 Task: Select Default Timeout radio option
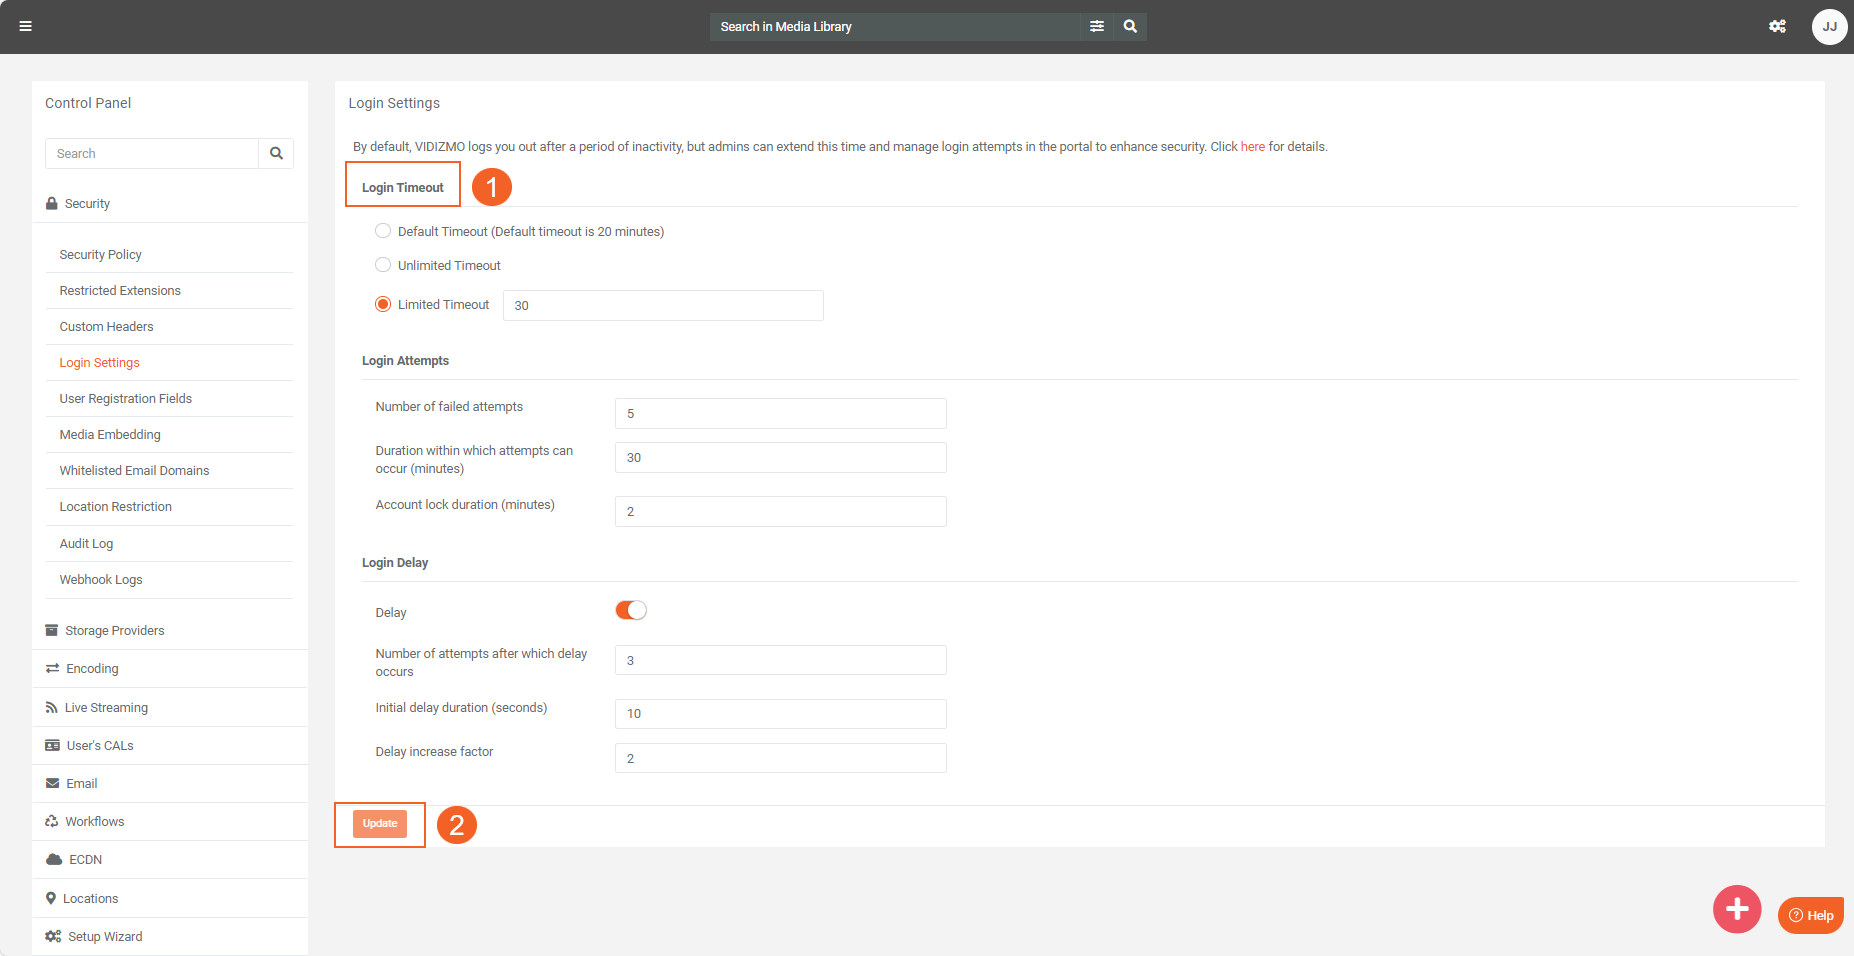point(383,231)
